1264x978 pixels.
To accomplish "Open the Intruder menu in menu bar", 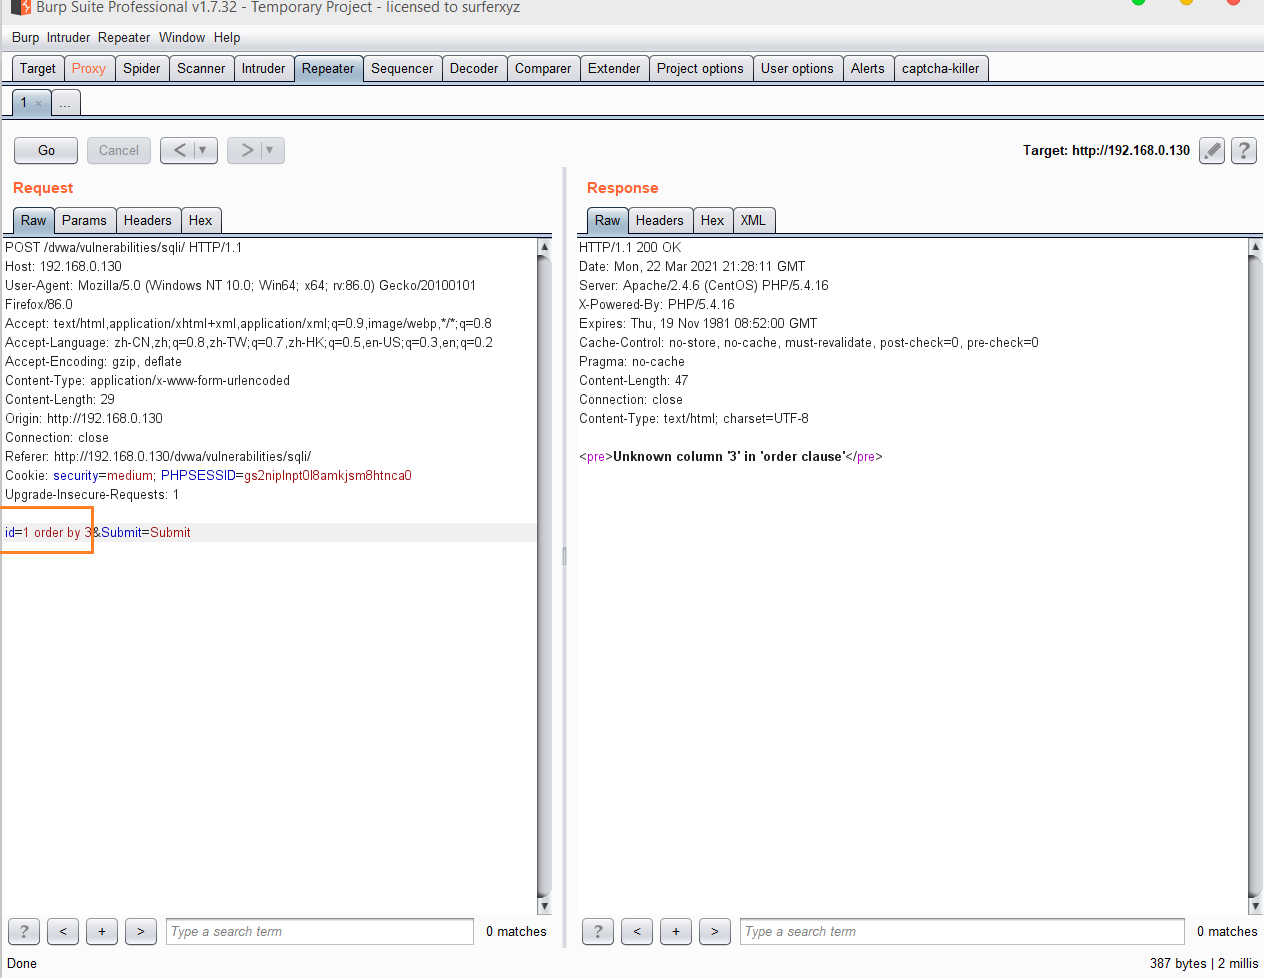I will pos(68,37).
